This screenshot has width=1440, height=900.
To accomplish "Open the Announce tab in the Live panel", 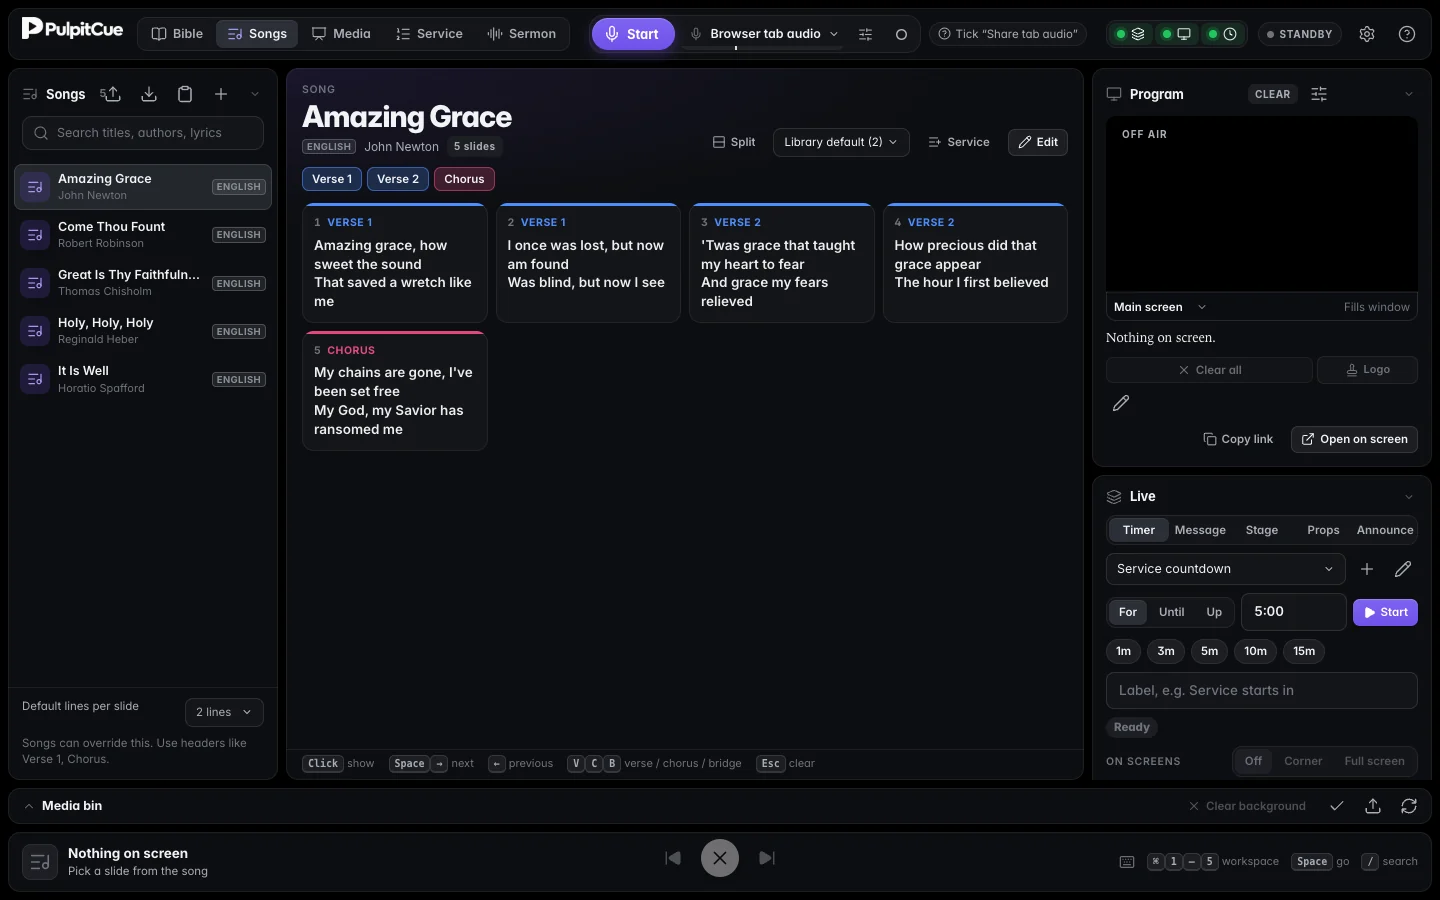I will click(x=1385, y=530).
